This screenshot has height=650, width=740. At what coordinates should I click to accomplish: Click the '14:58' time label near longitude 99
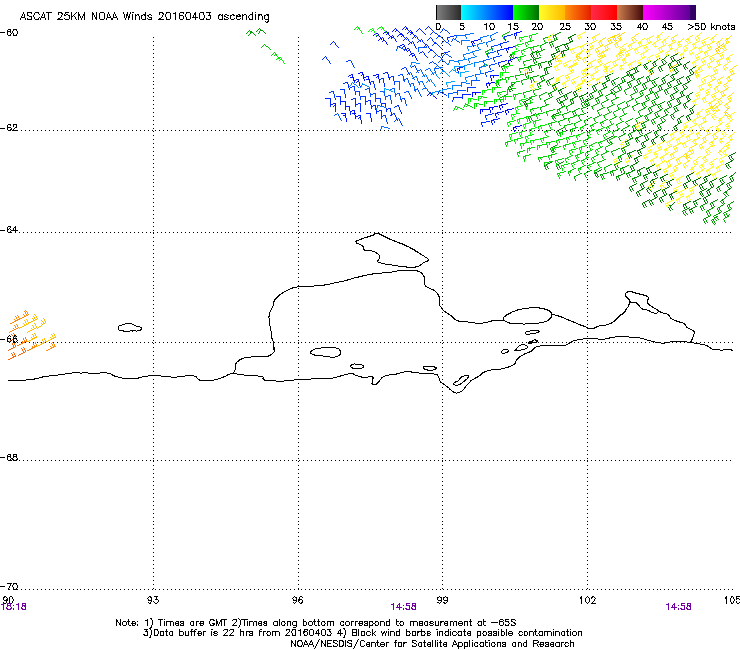pyautogui.click(x=404, y=607)
